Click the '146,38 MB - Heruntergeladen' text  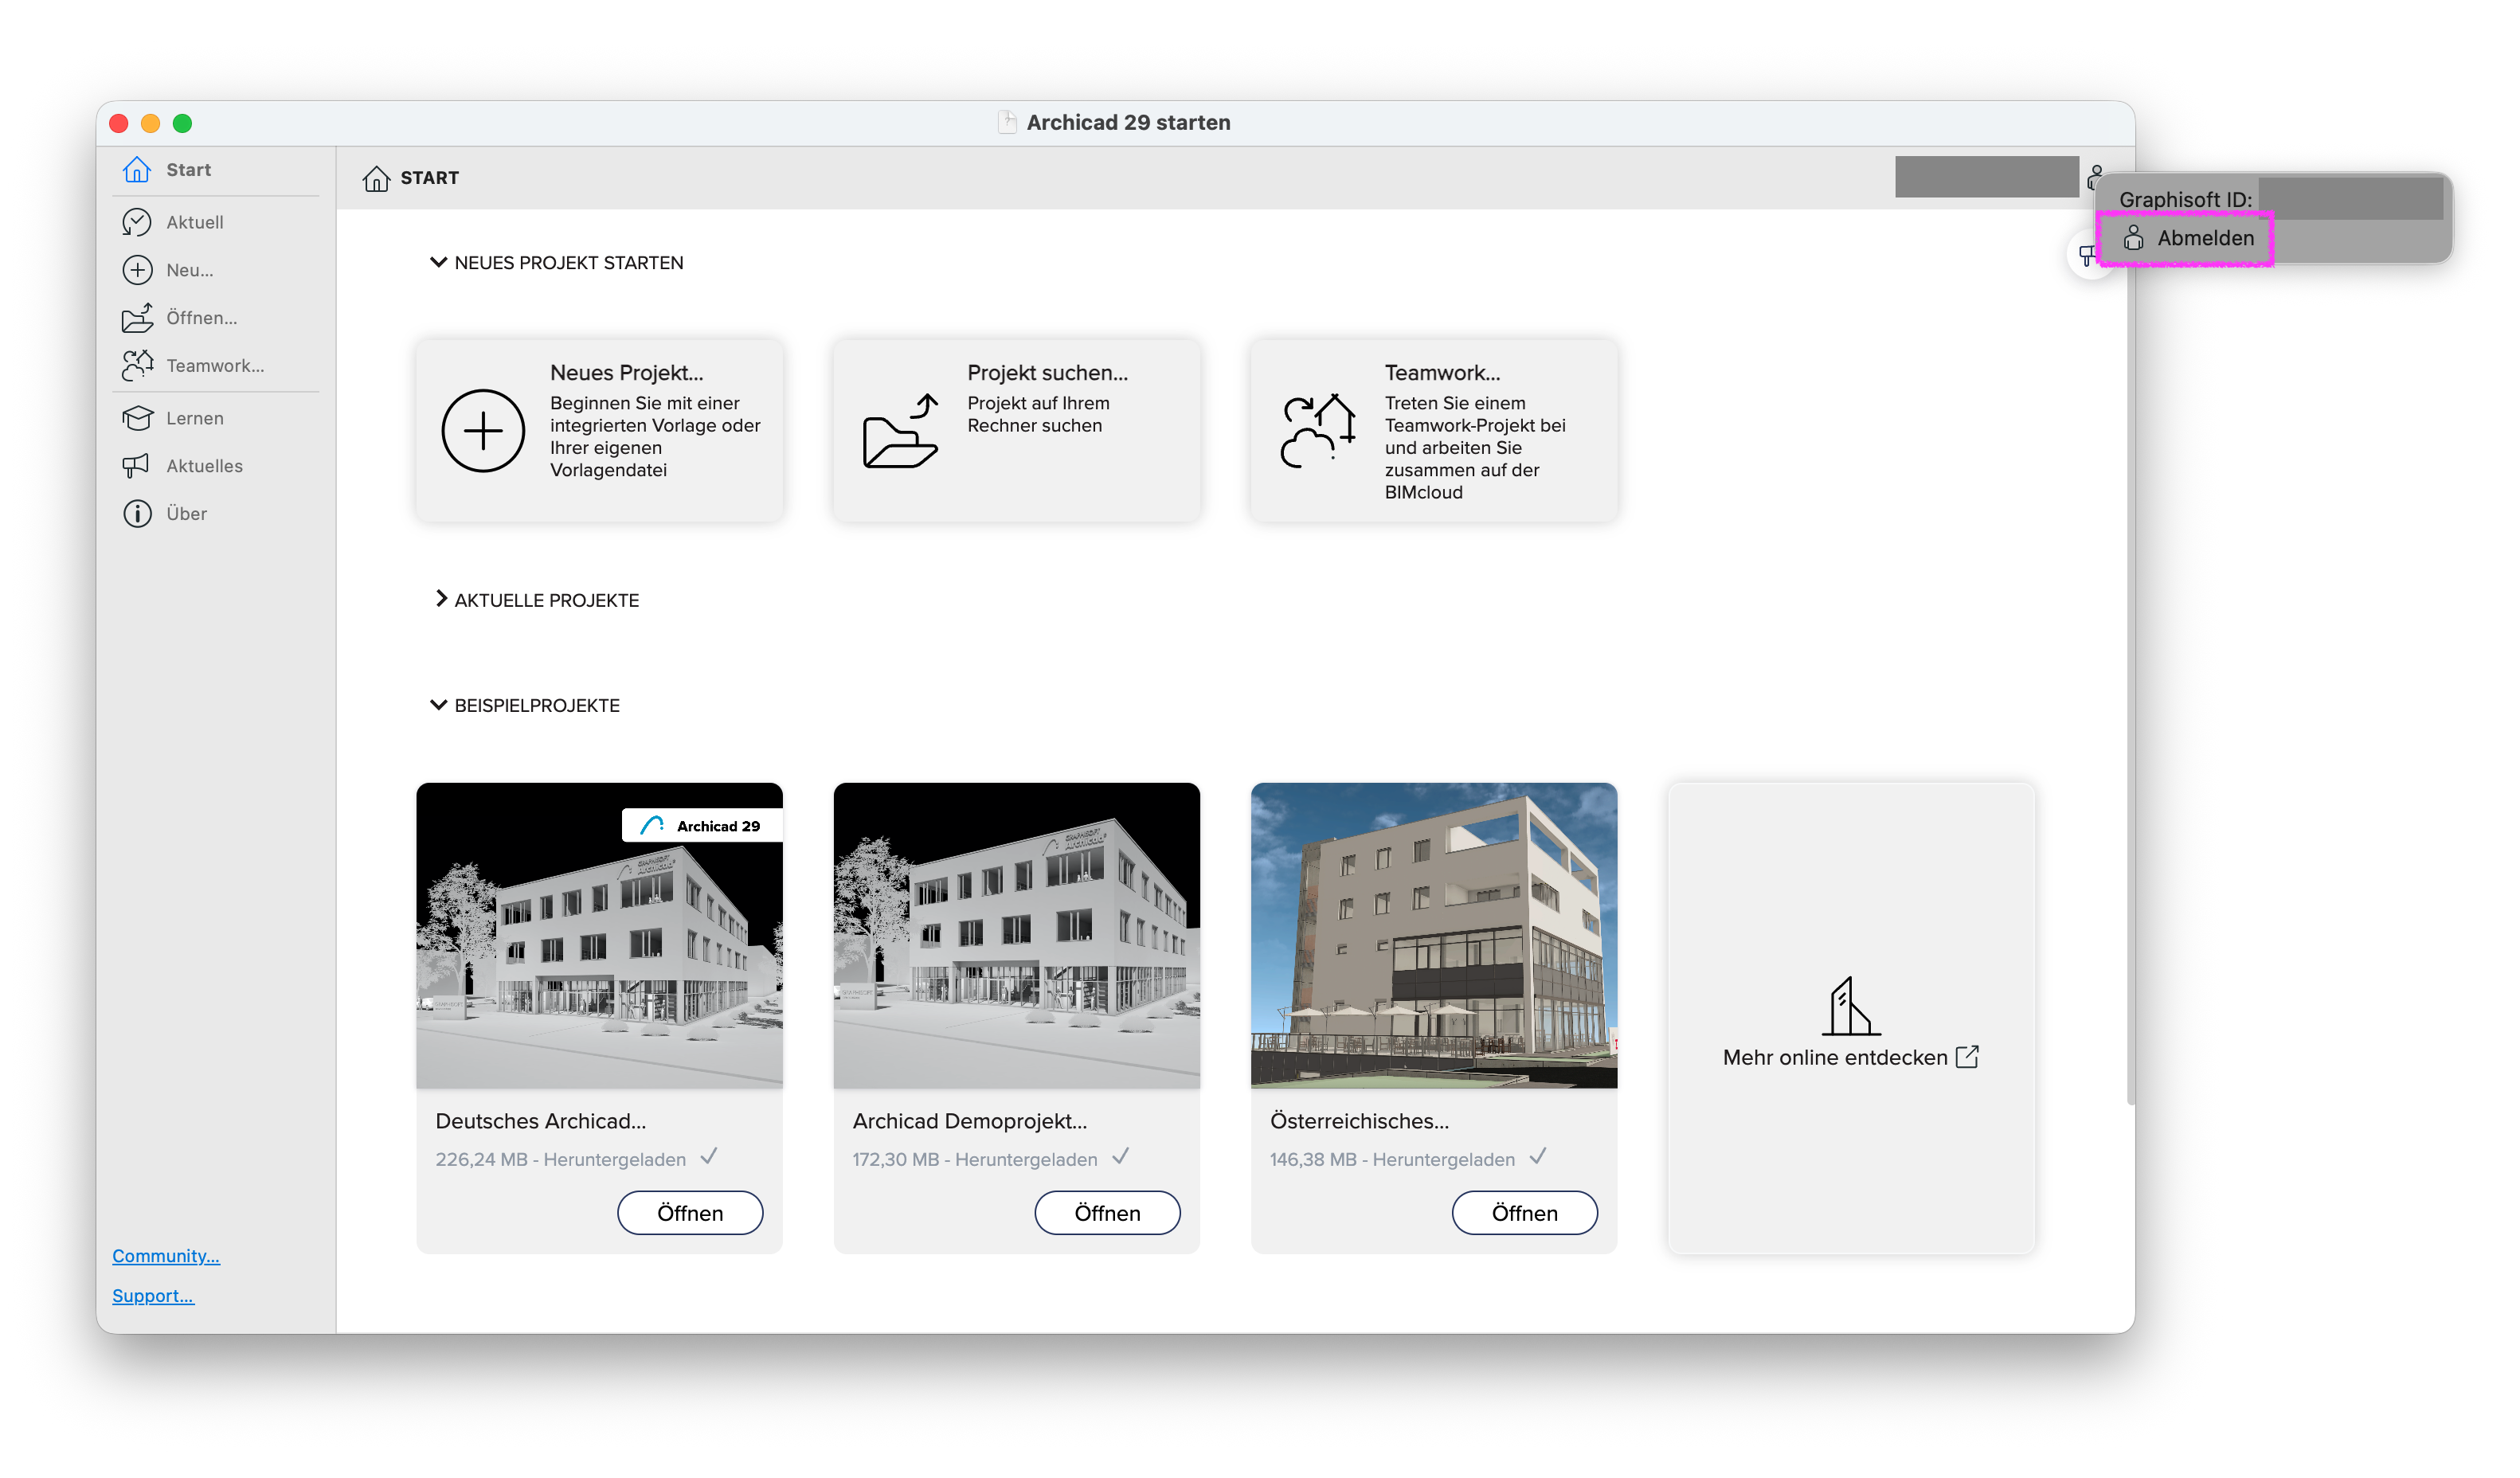(1392, 1159)
